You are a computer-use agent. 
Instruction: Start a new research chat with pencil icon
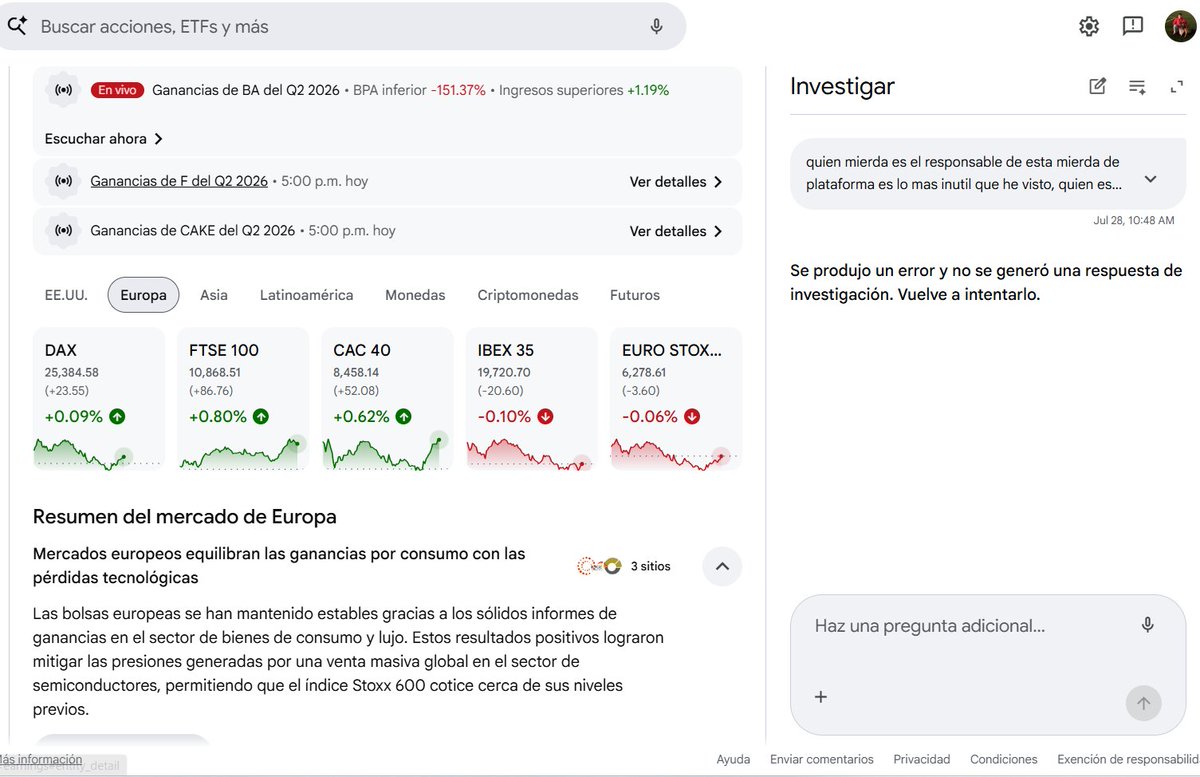[x=1097, y=86]
